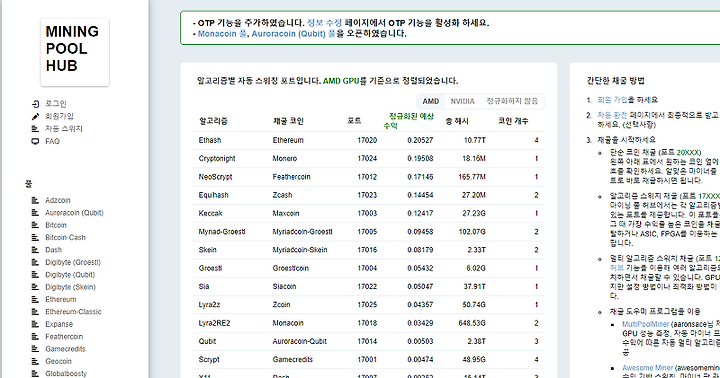Click the Auroracoin-Qubit coin cell
720x378 pixels.
pos(299,342)
